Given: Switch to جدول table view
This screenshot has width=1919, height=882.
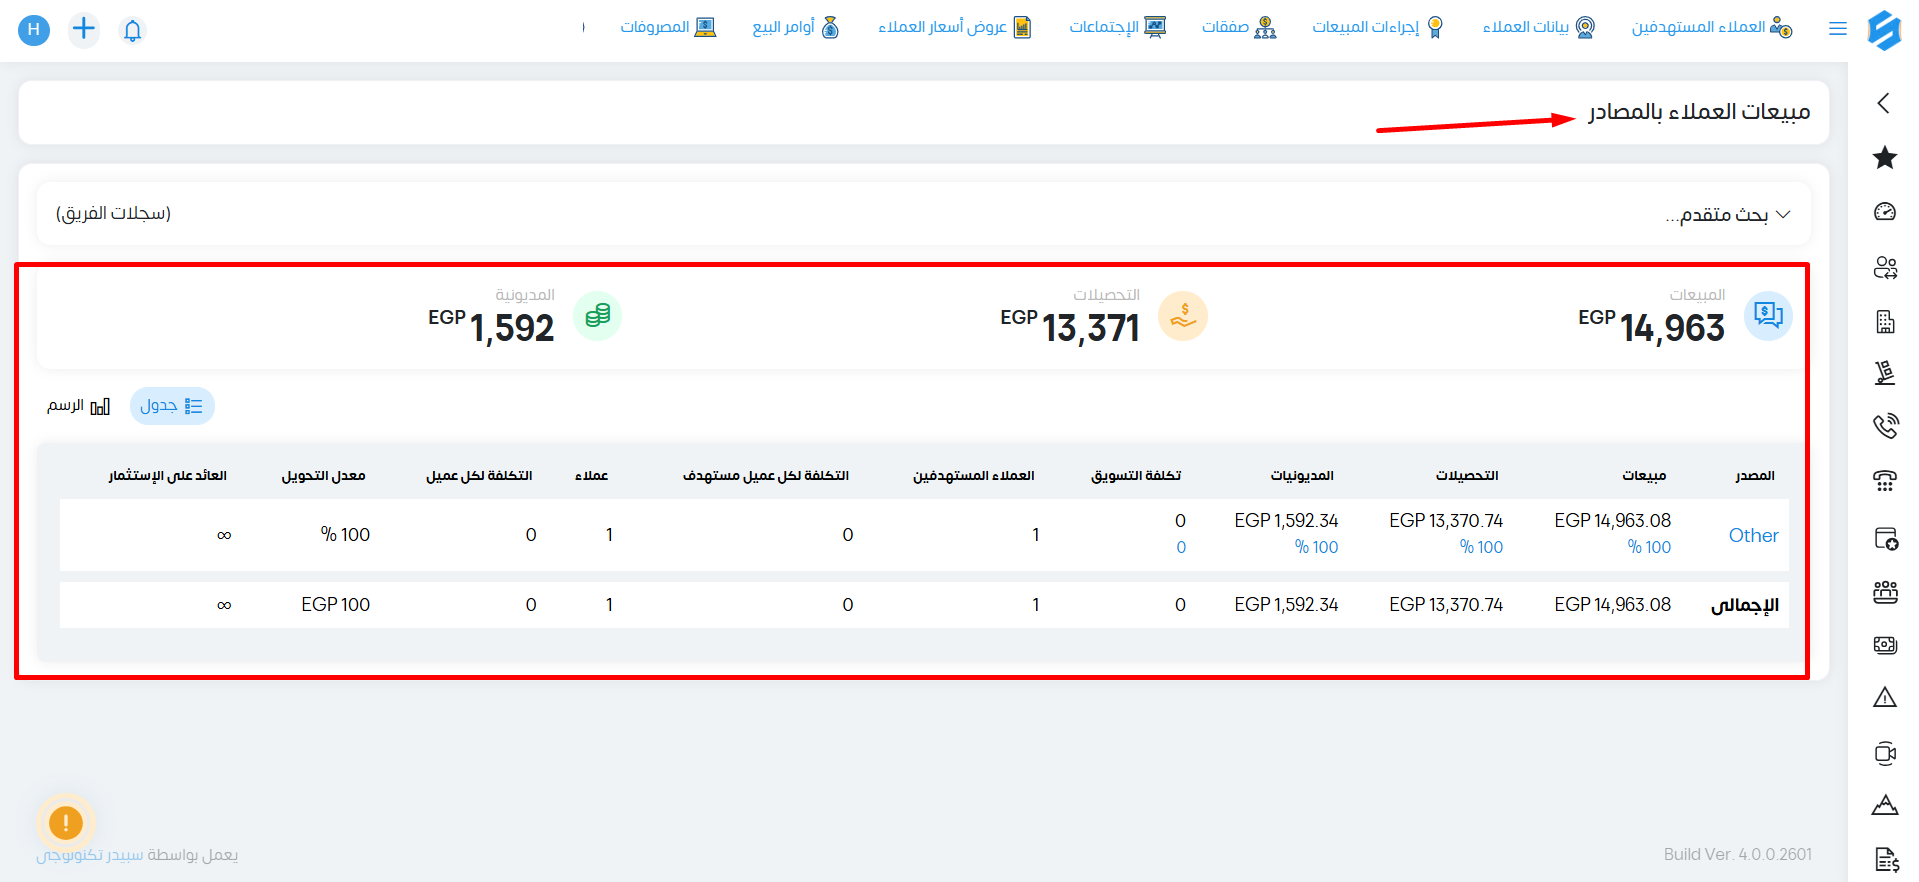Looking at the screenshot, I should tap(172, 406).
